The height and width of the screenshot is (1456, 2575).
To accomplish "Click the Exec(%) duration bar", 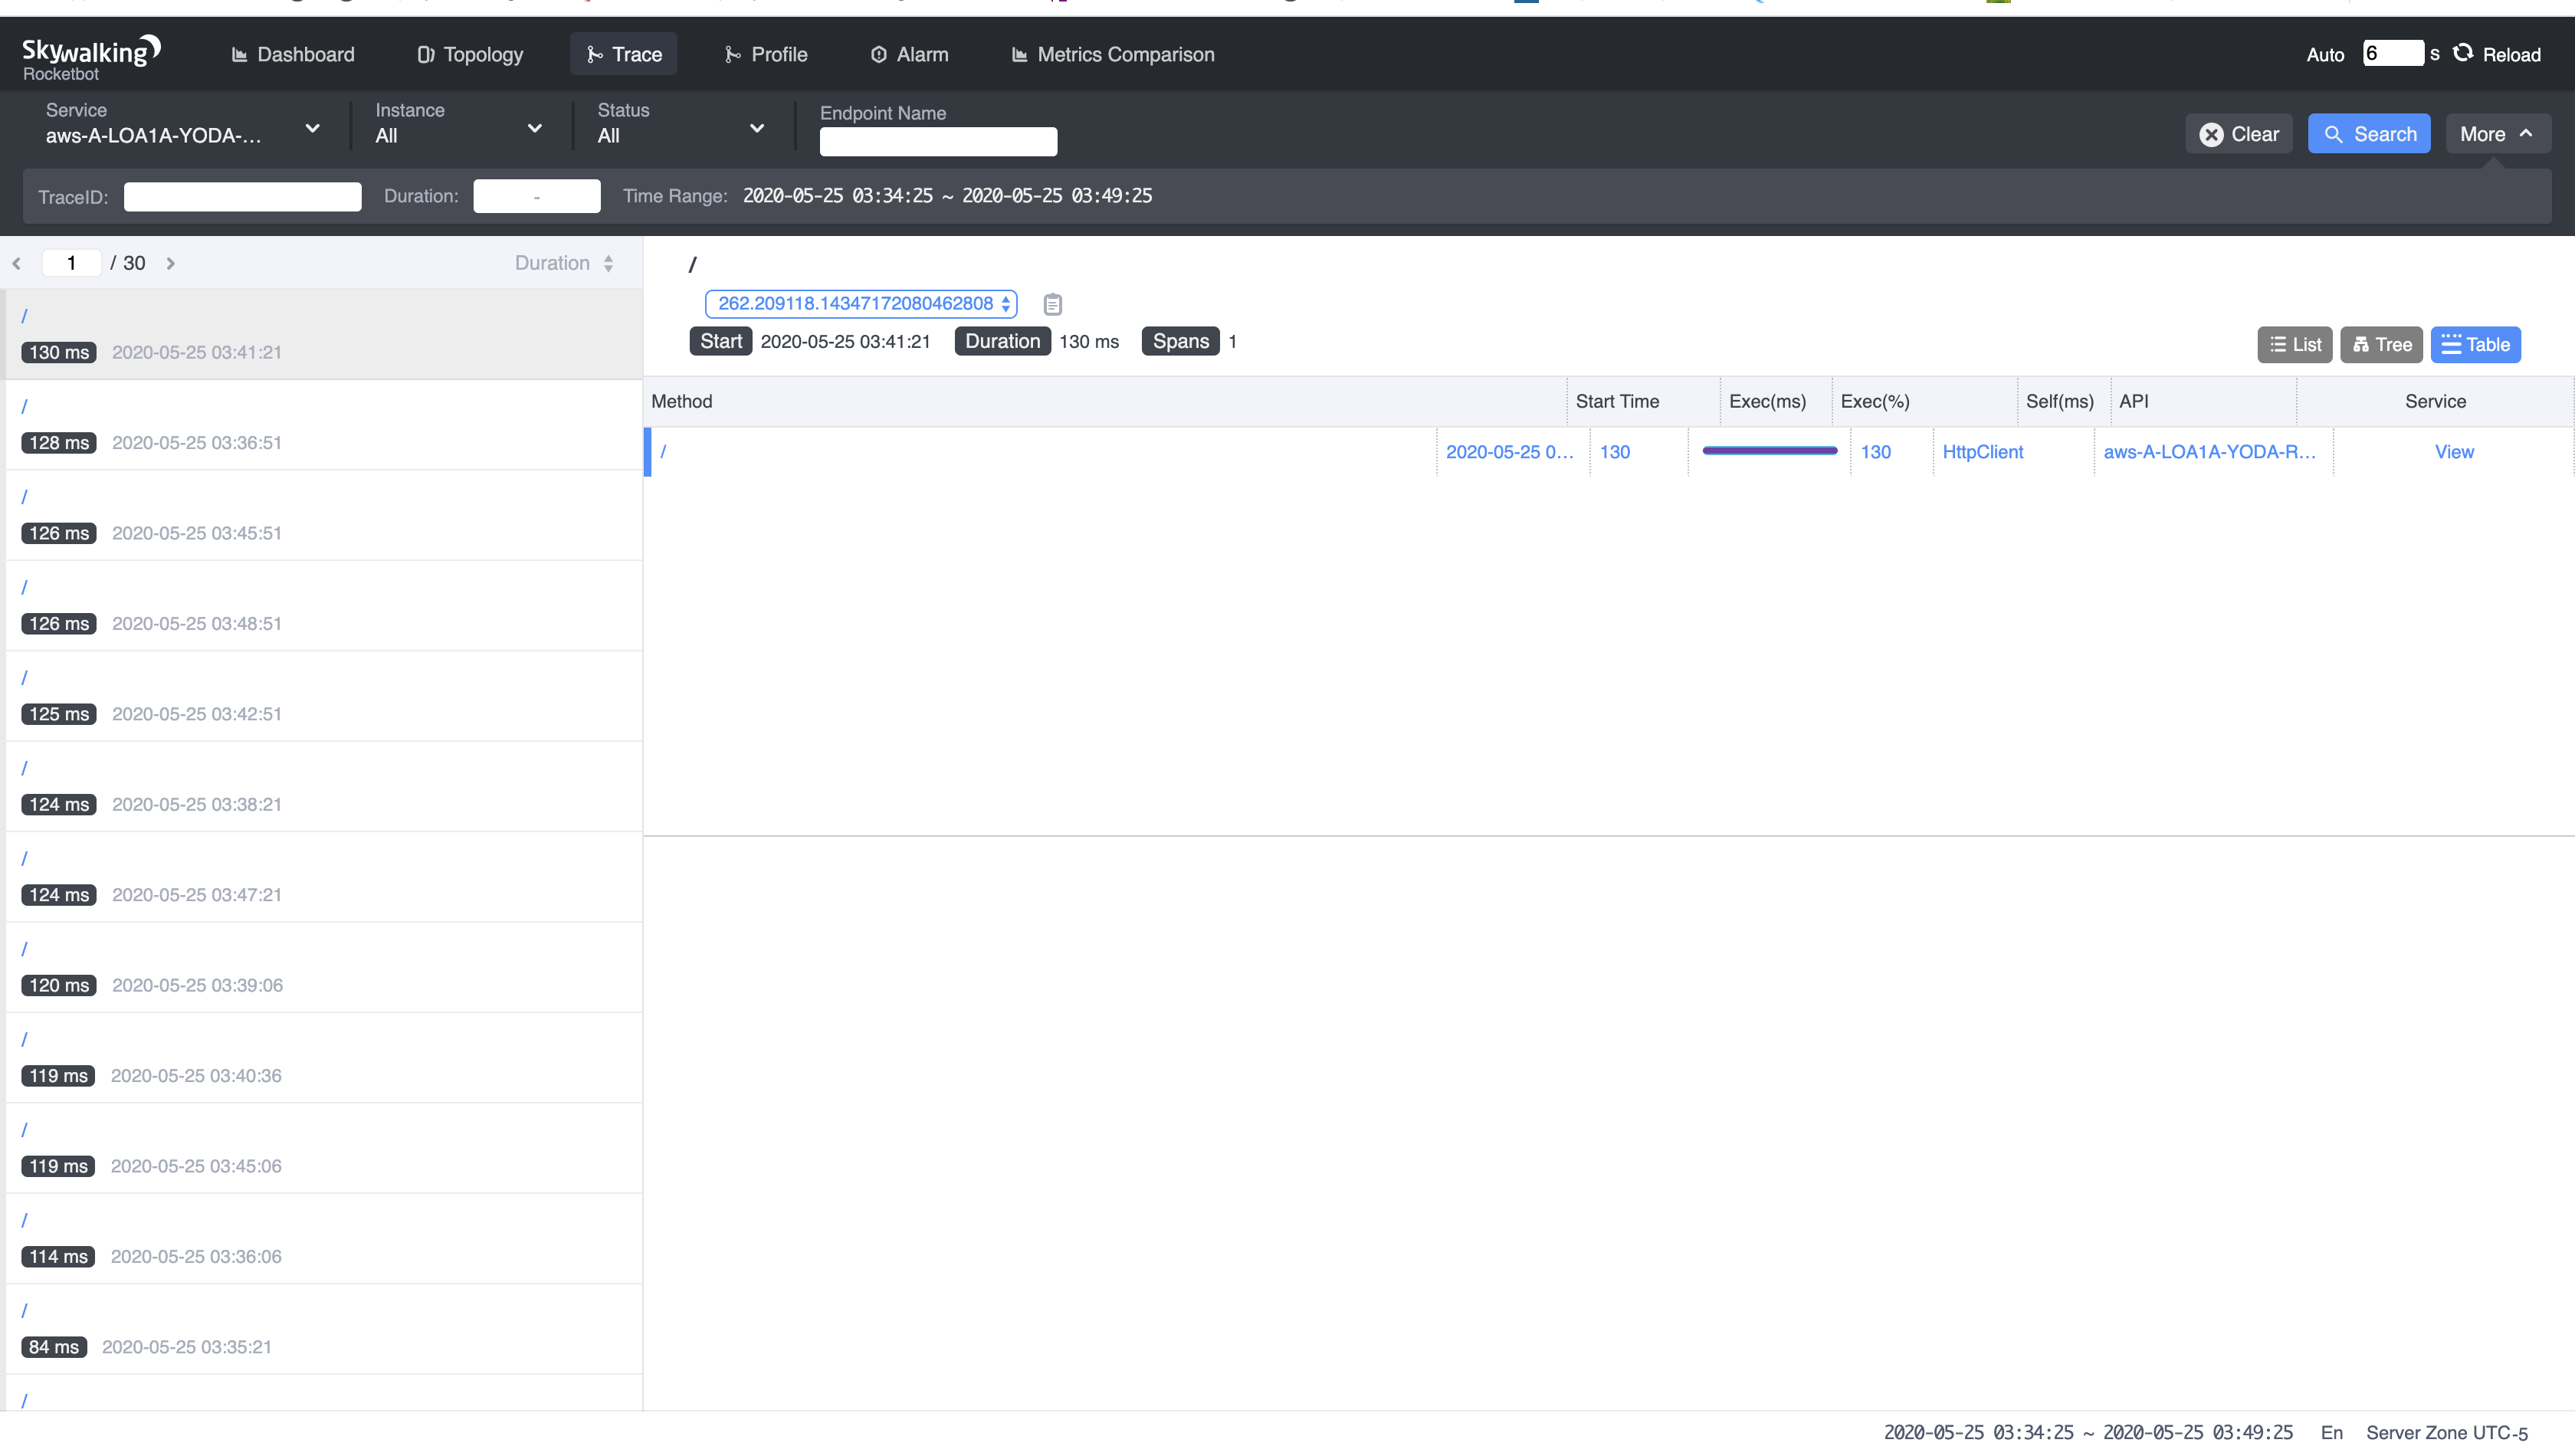I will point(1769,451).
